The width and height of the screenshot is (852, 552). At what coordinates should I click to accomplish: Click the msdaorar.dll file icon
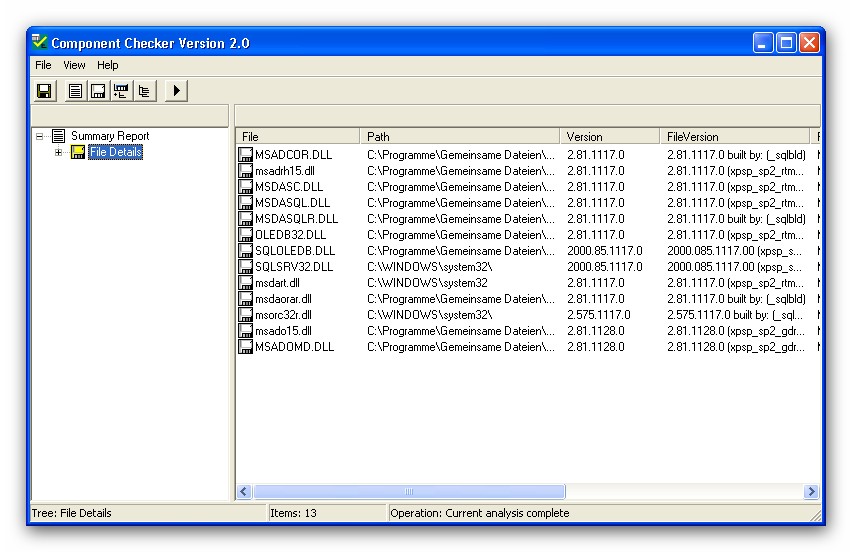pos(246,299)
